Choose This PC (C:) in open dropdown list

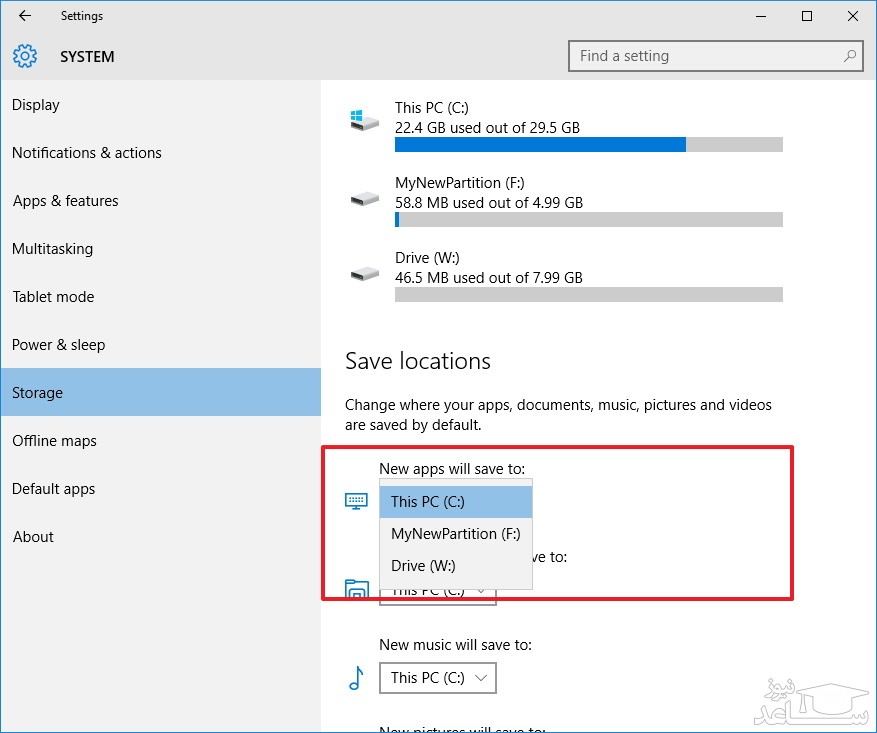[455, 502]
